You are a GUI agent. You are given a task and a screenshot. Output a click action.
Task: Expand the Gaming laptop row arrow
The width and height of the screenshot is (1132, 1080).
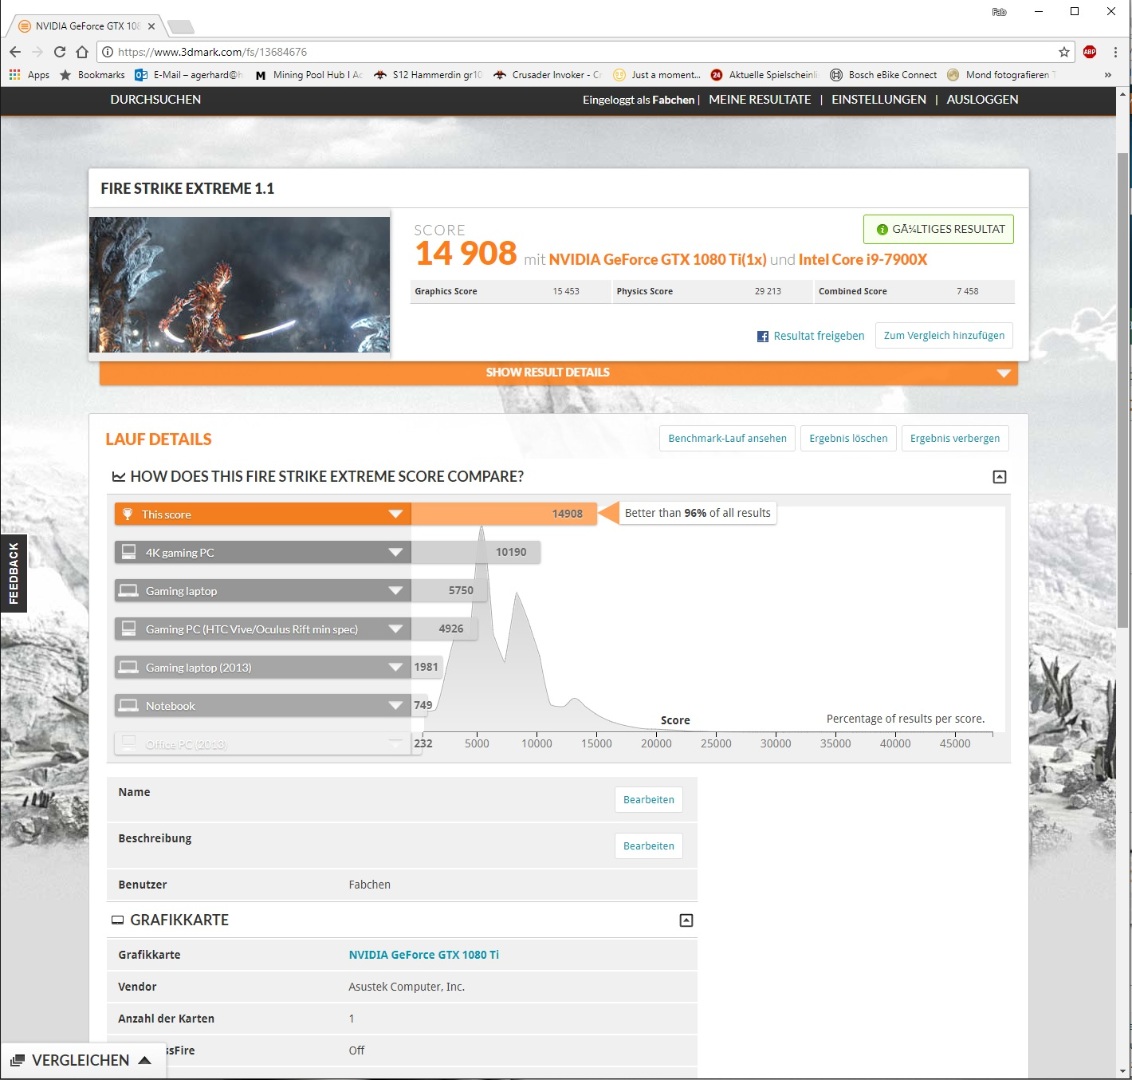[395, 591]
